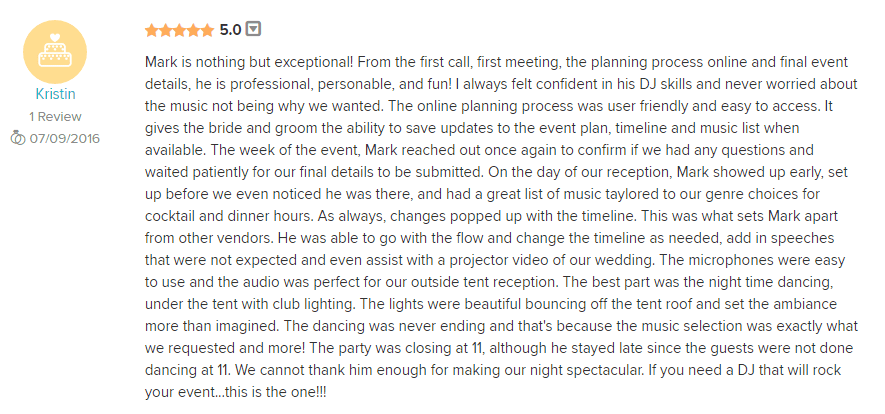
Task: Click the fourth orange rating star
Action: (x=194, y=30)
